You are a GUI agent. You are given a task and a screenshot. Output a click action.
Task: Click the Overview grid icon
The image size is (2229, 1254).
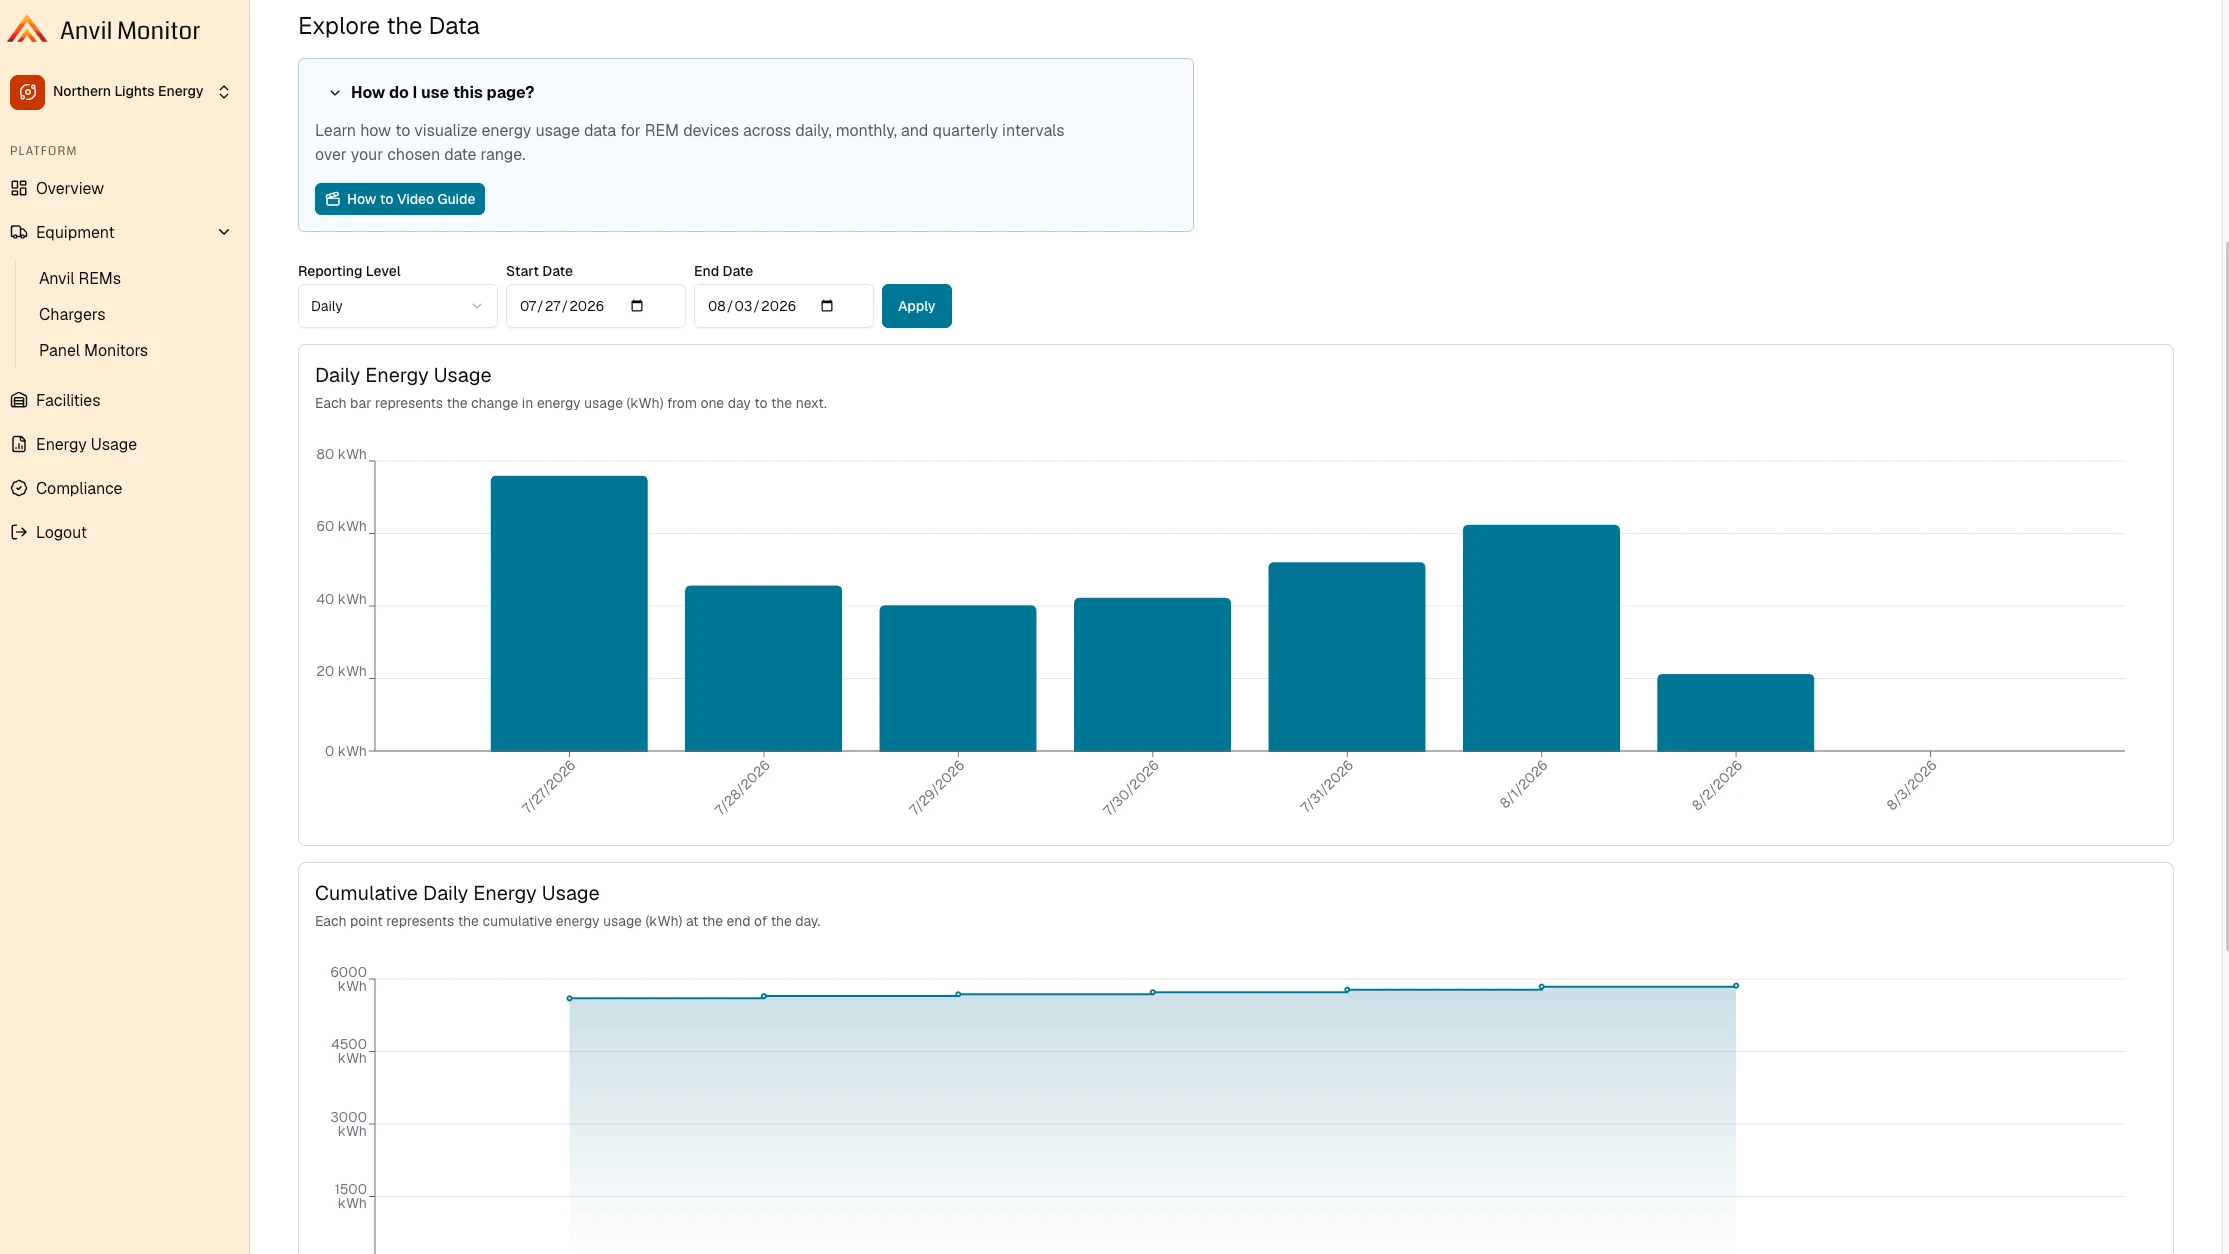[x=19, y=188]
